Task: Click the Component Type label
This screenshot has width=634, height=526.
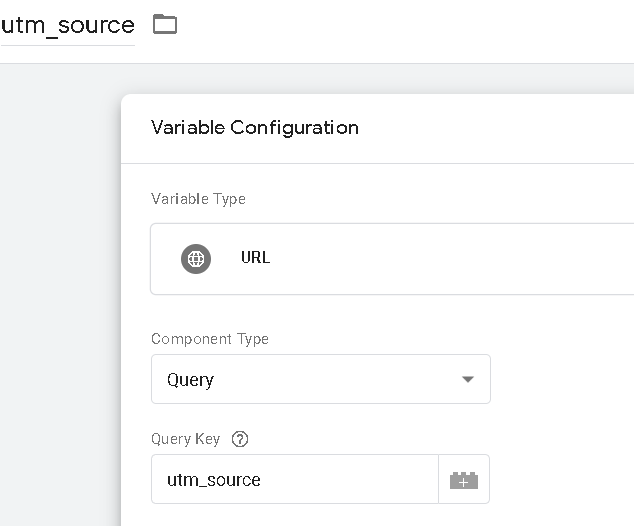Action: 210,339
